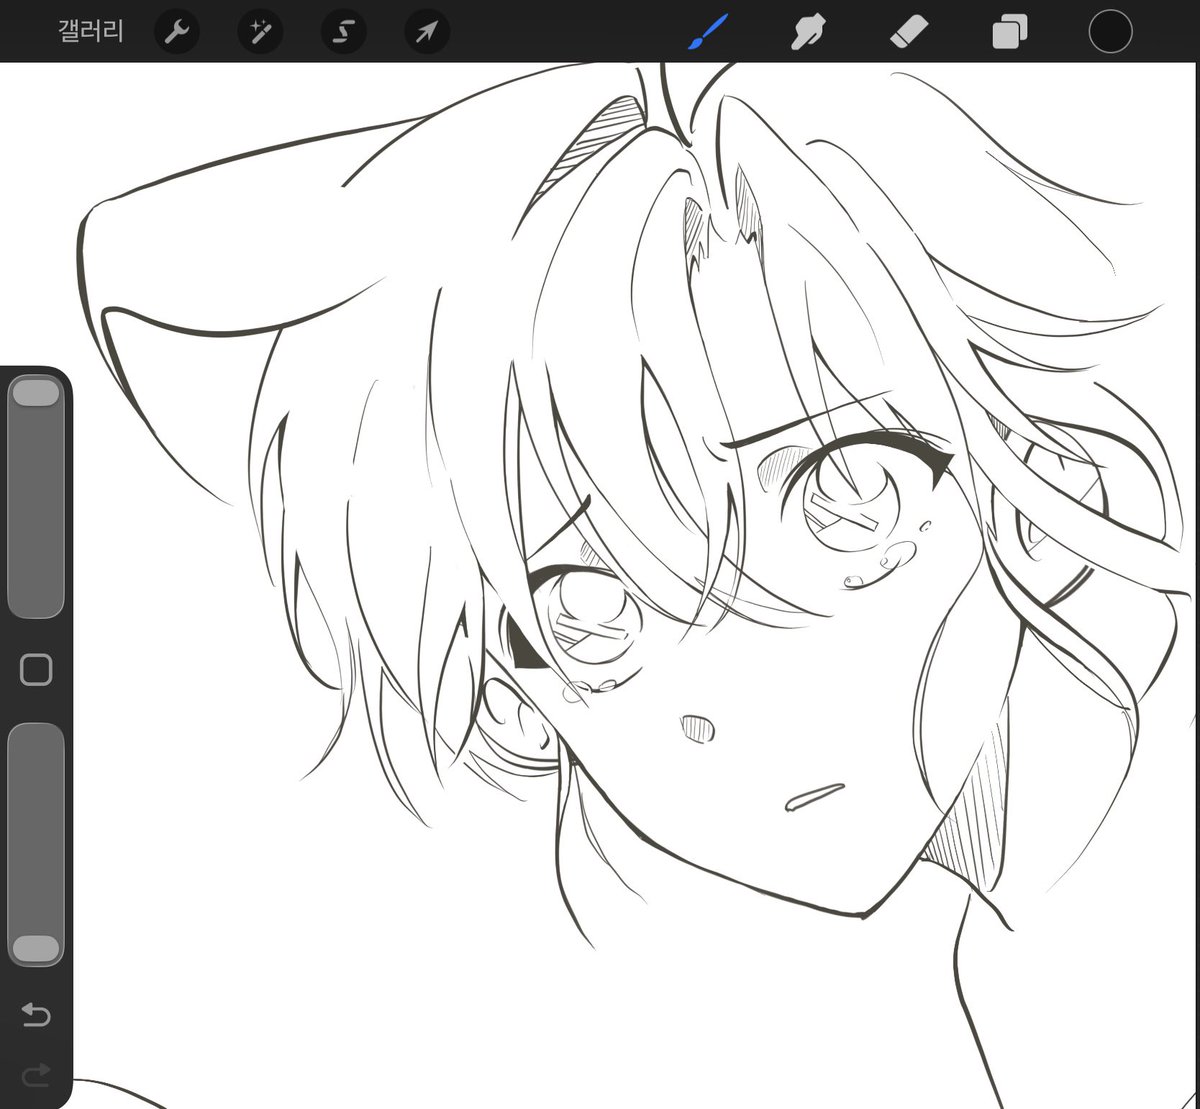This screenshot has height=1109, width=1200.
Task: Open the Adjustments magic wand menu
Action: click(x=260, y=33)
